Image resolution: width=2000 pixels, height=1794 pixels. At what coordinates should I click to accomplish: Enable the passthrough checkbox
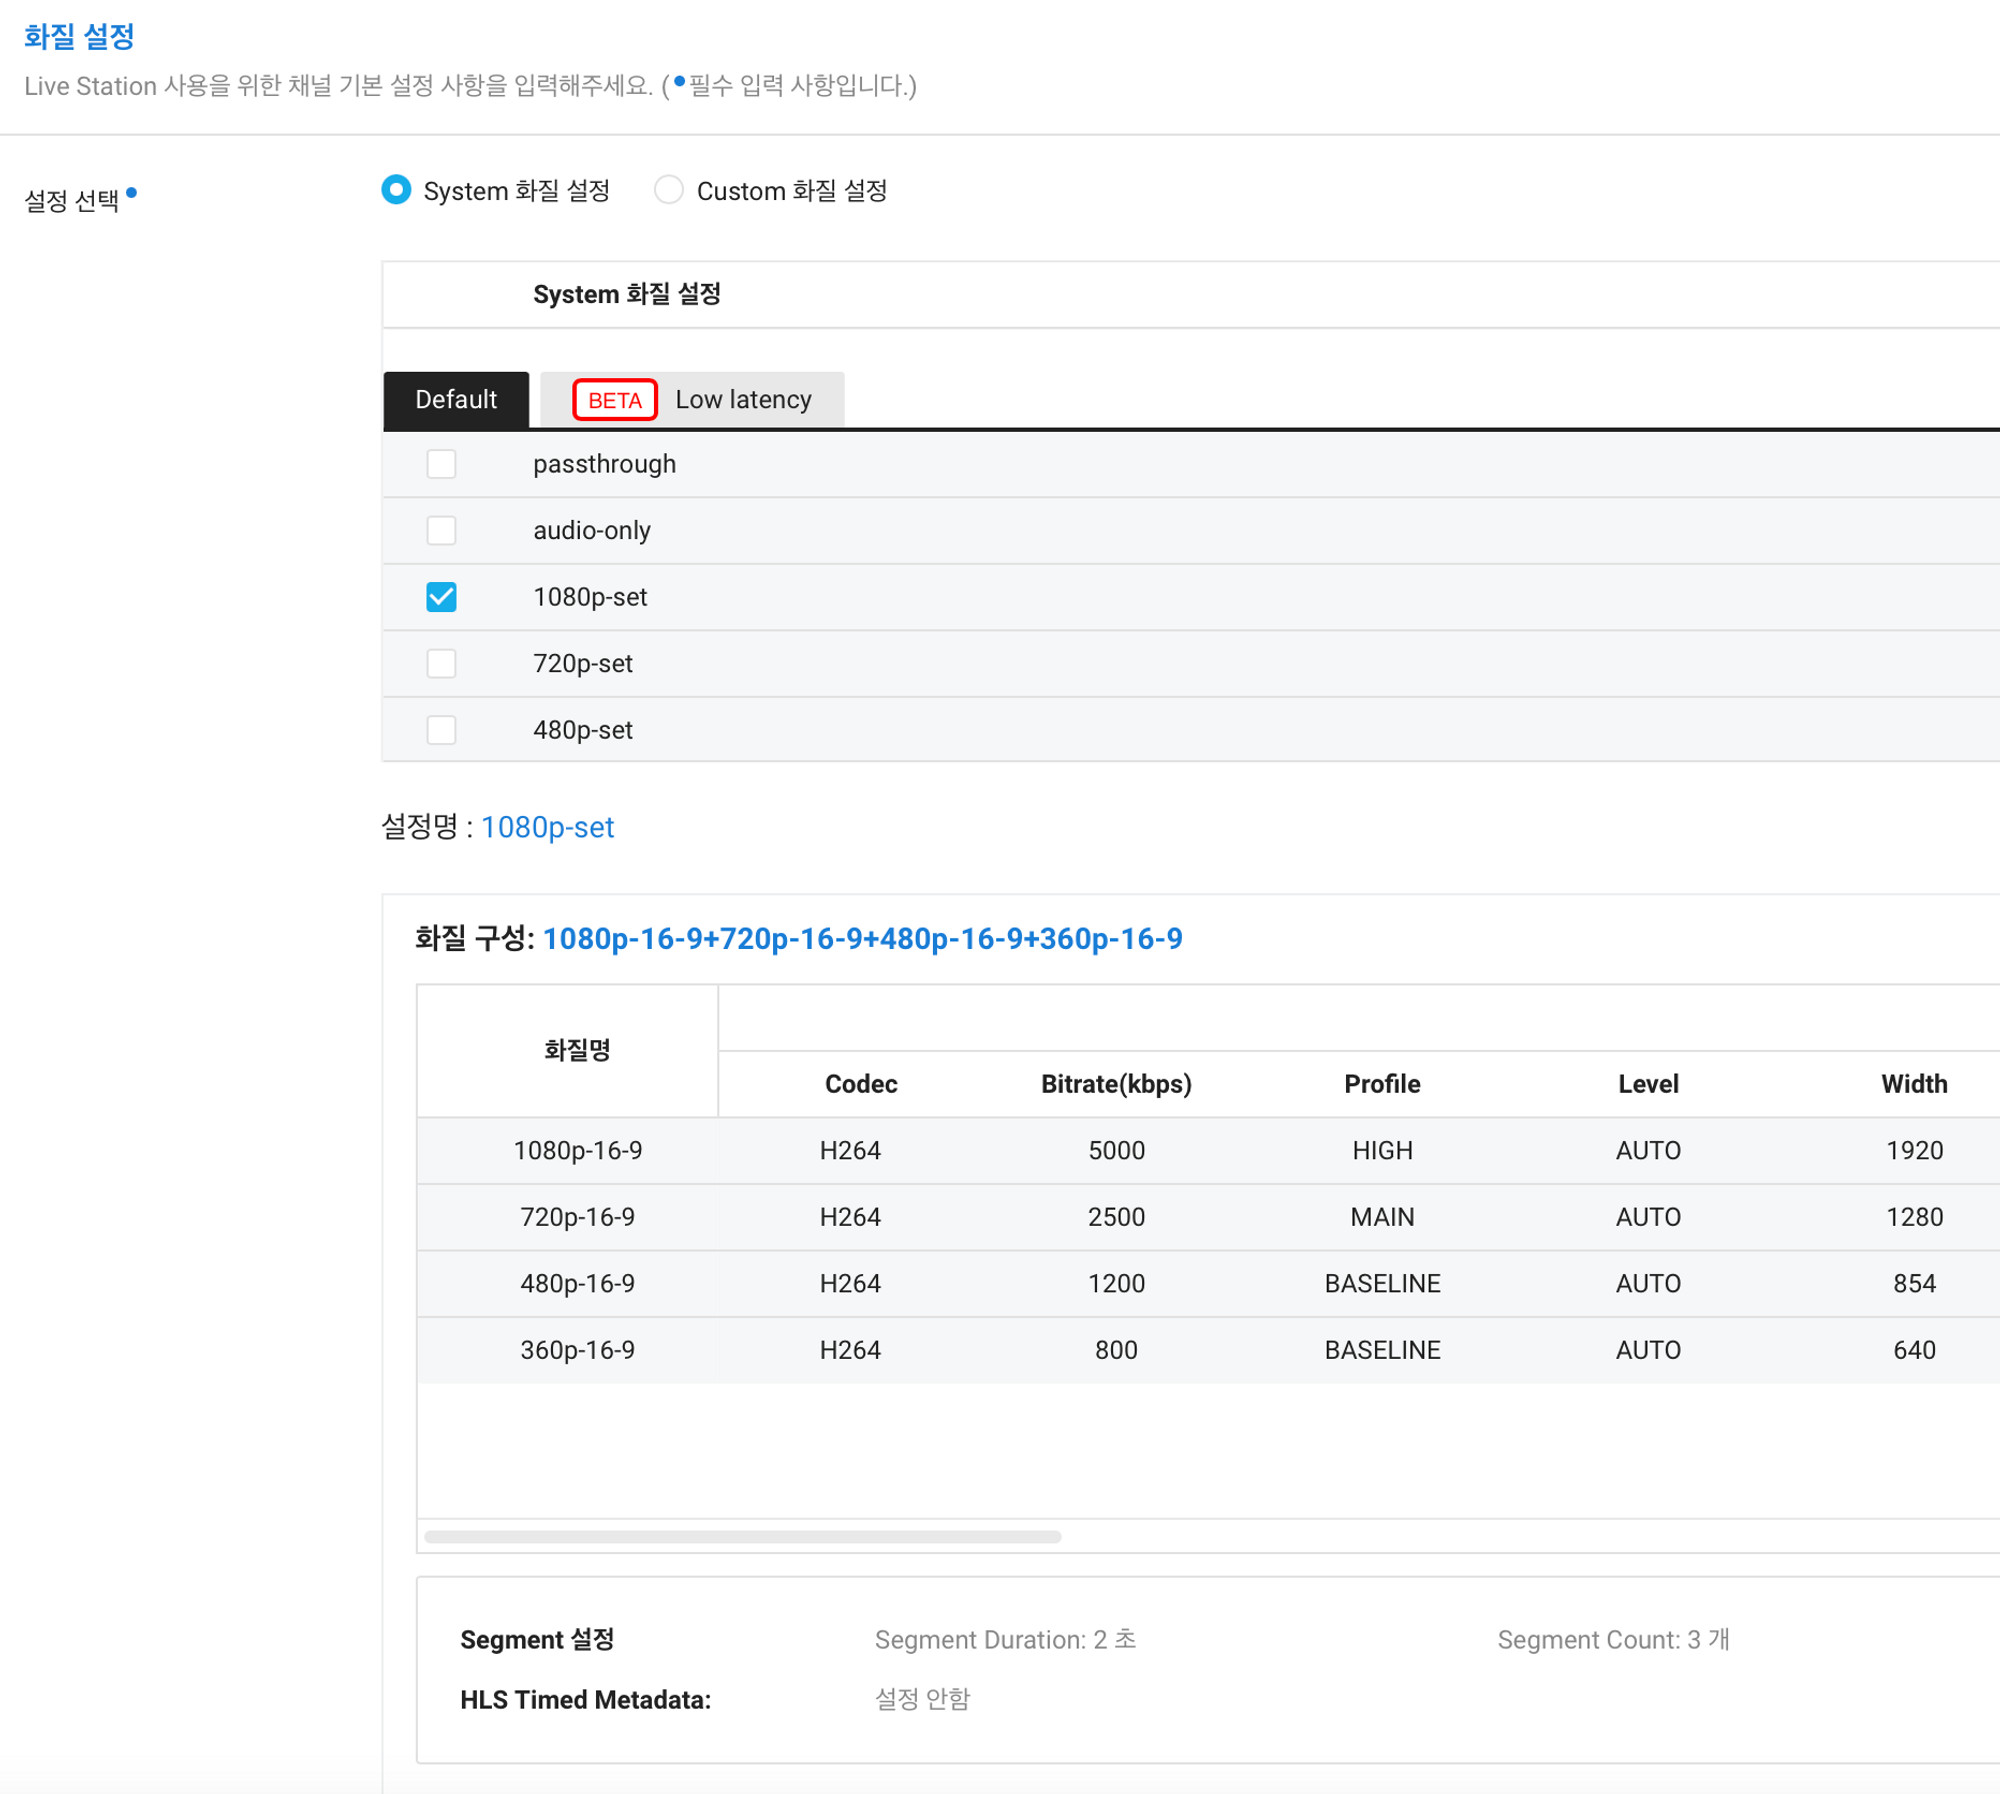click(x=441, y=464)
